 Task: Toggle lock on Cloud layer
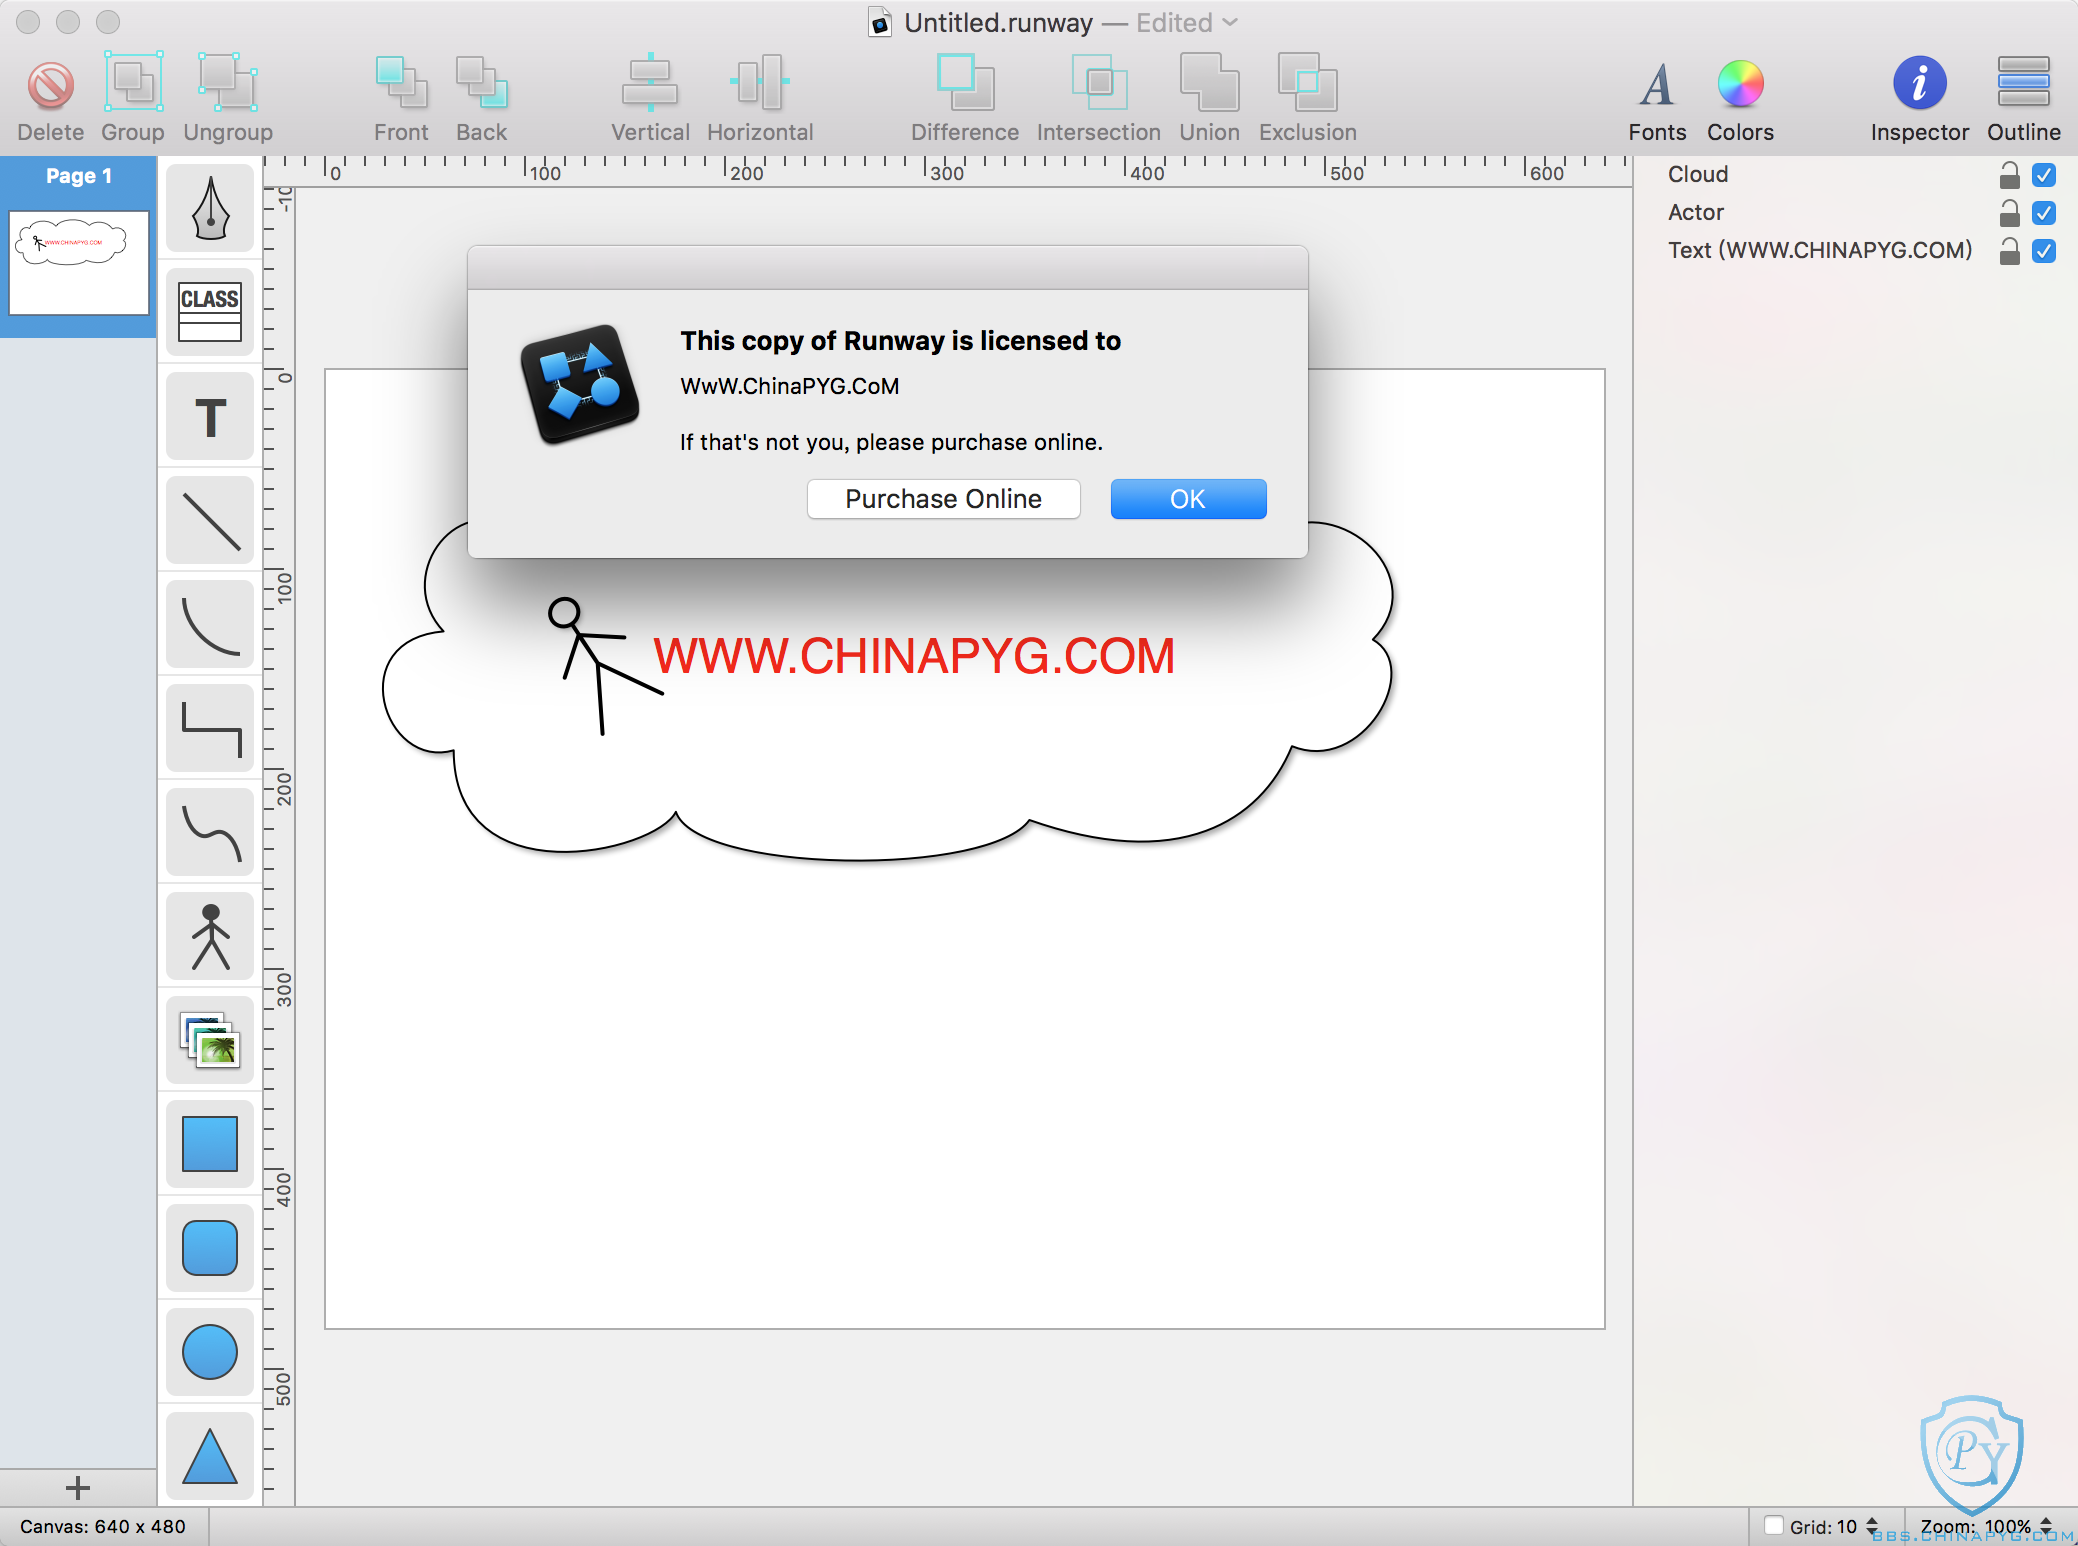(x=2009, y=175)
